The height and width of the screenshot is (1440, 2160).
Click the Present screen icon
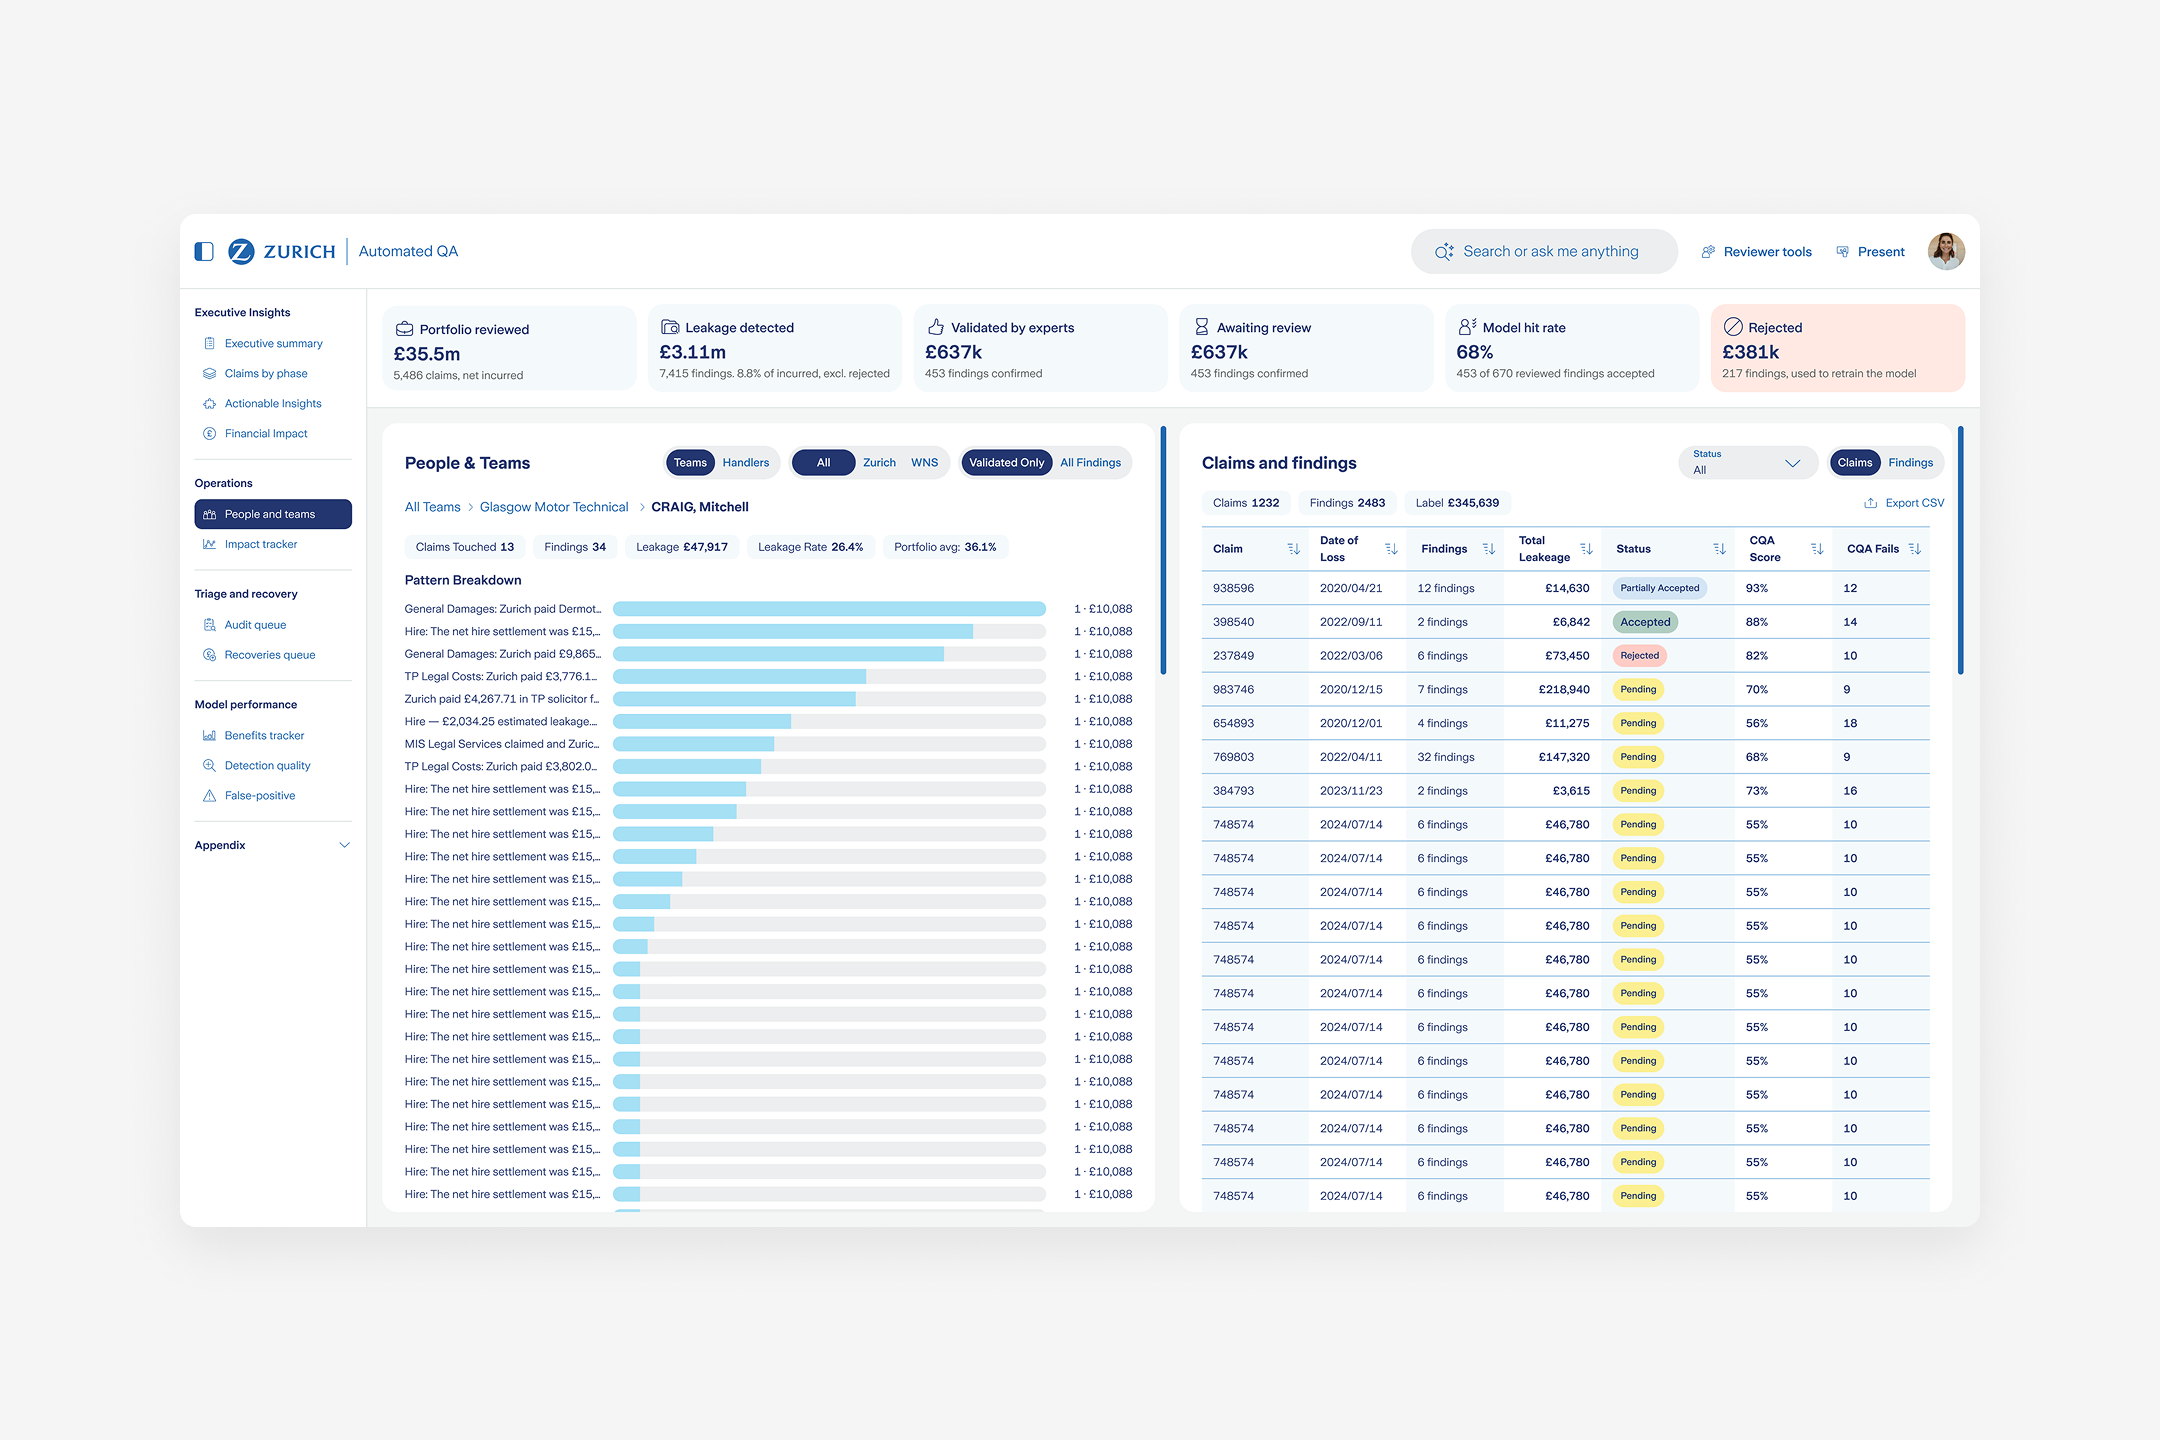1842,252
